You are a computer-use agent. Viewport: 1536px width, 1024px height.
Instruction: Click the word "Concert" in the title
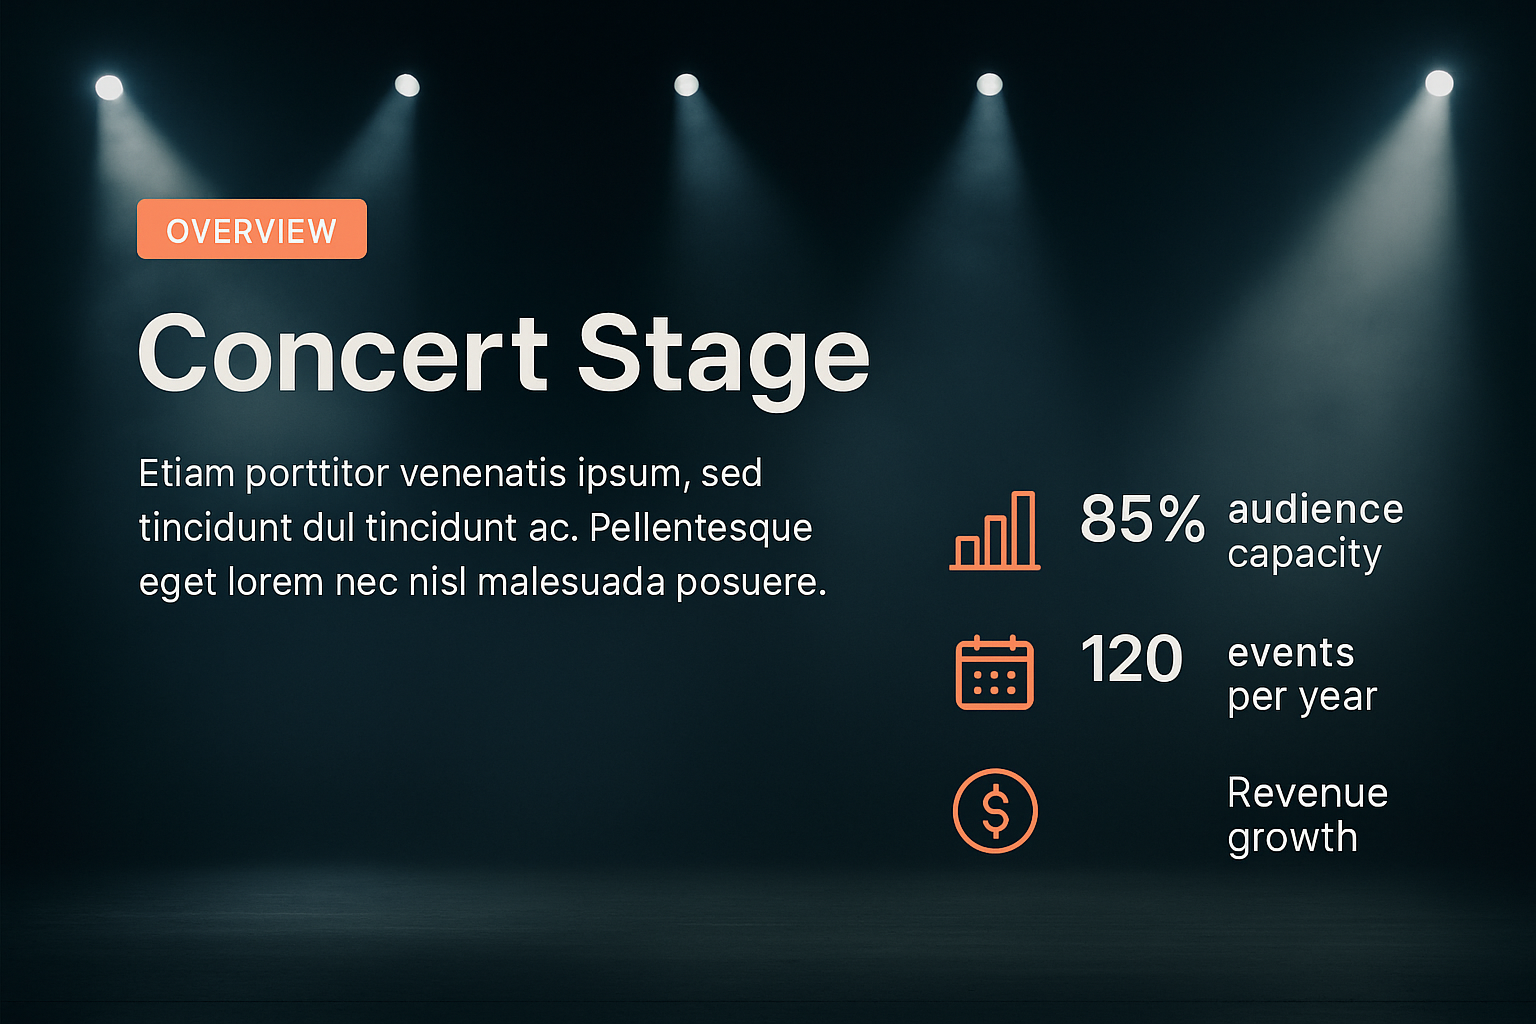pyautogui.click(x=343, y=355)
